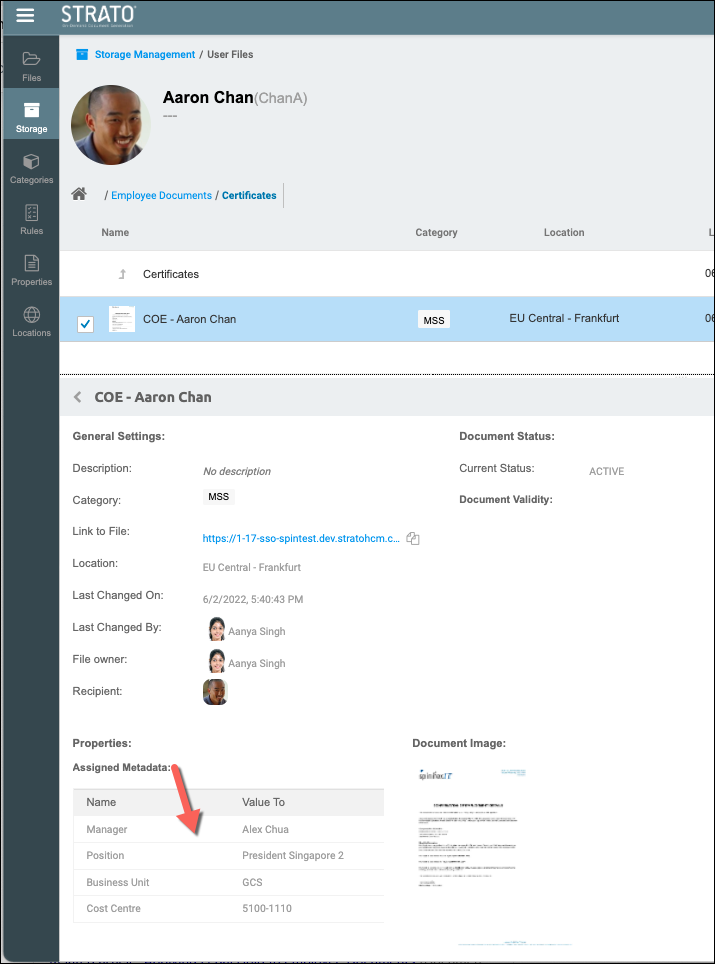The width and height of the screenshot is (715, 964).
Task: Click the home folder icon
Action: [79, 194]
